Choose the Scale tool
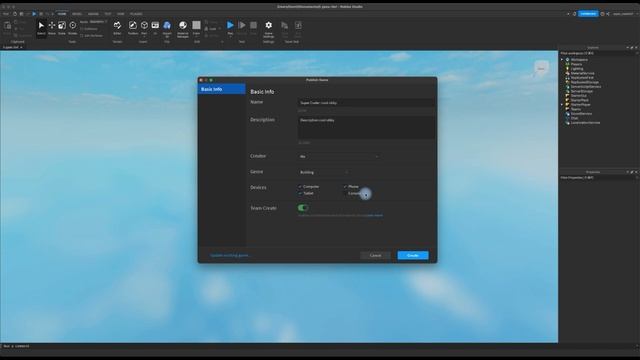Image resolution: width=640 pixels, height=360 pixels. 62,28
